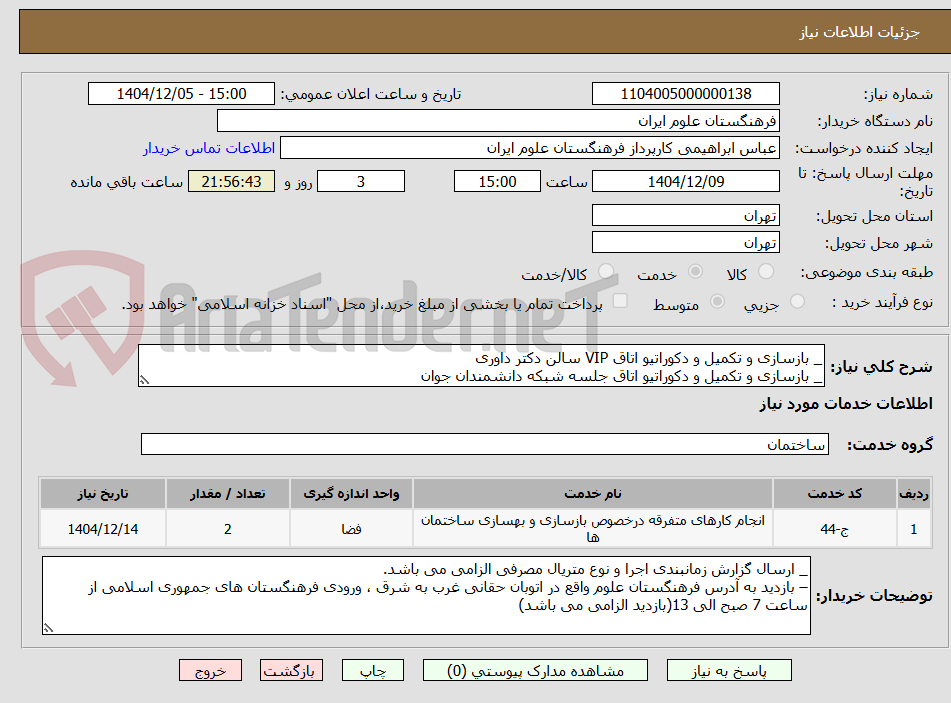The height and width of the screenshot is (703, 951).
Task: Click the deadline time field 15:00
Action: pyautogui.click(x=497, y=181)
